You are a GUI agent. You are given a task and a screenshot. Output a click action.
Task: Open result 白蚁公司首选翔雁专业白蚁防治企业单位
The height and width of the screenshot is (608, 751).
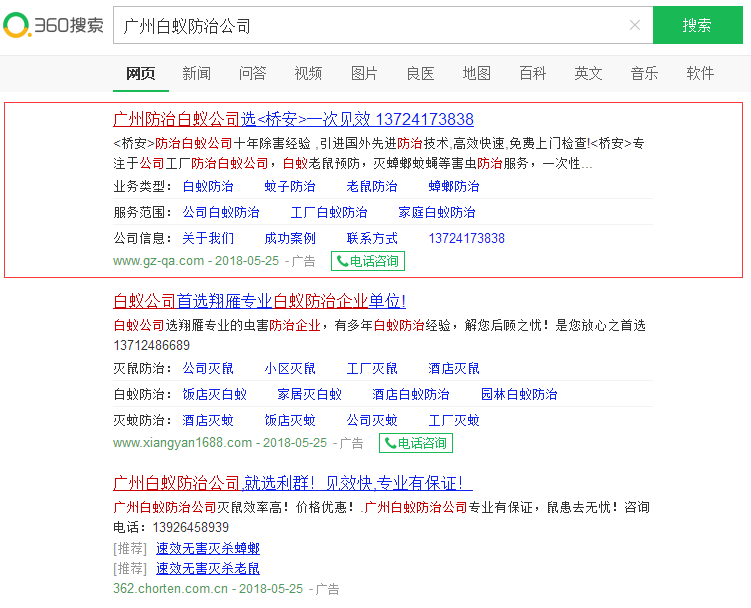coord(259,301)
